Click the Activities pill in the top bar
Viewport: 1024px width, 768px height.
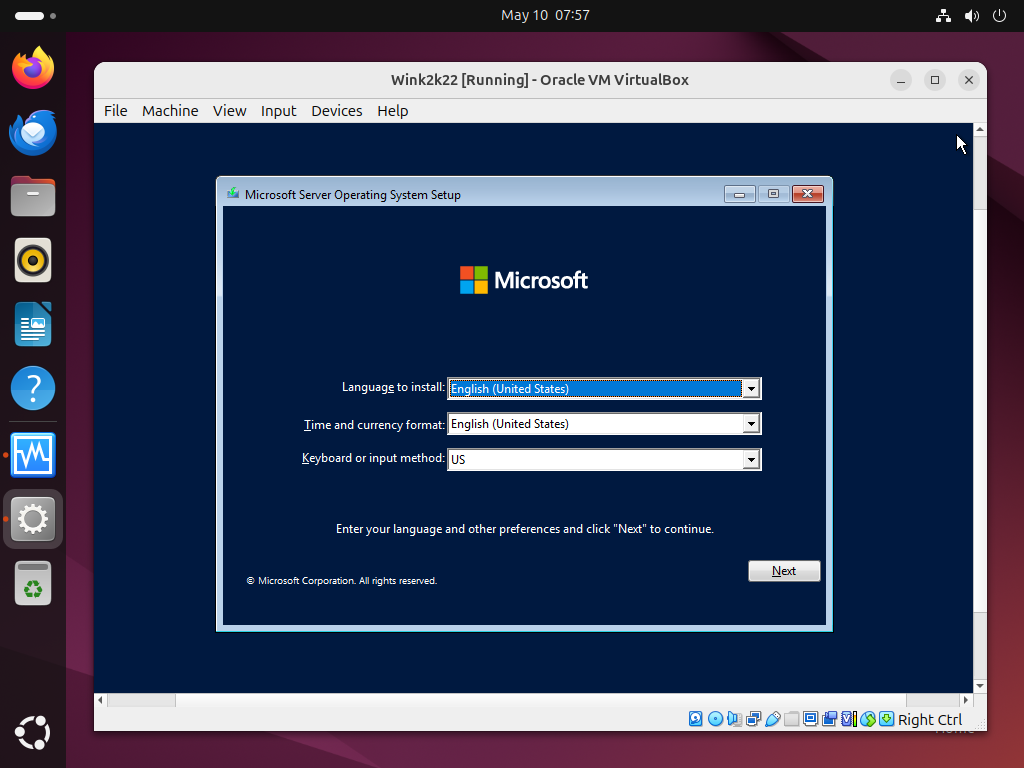click(35, 16)
